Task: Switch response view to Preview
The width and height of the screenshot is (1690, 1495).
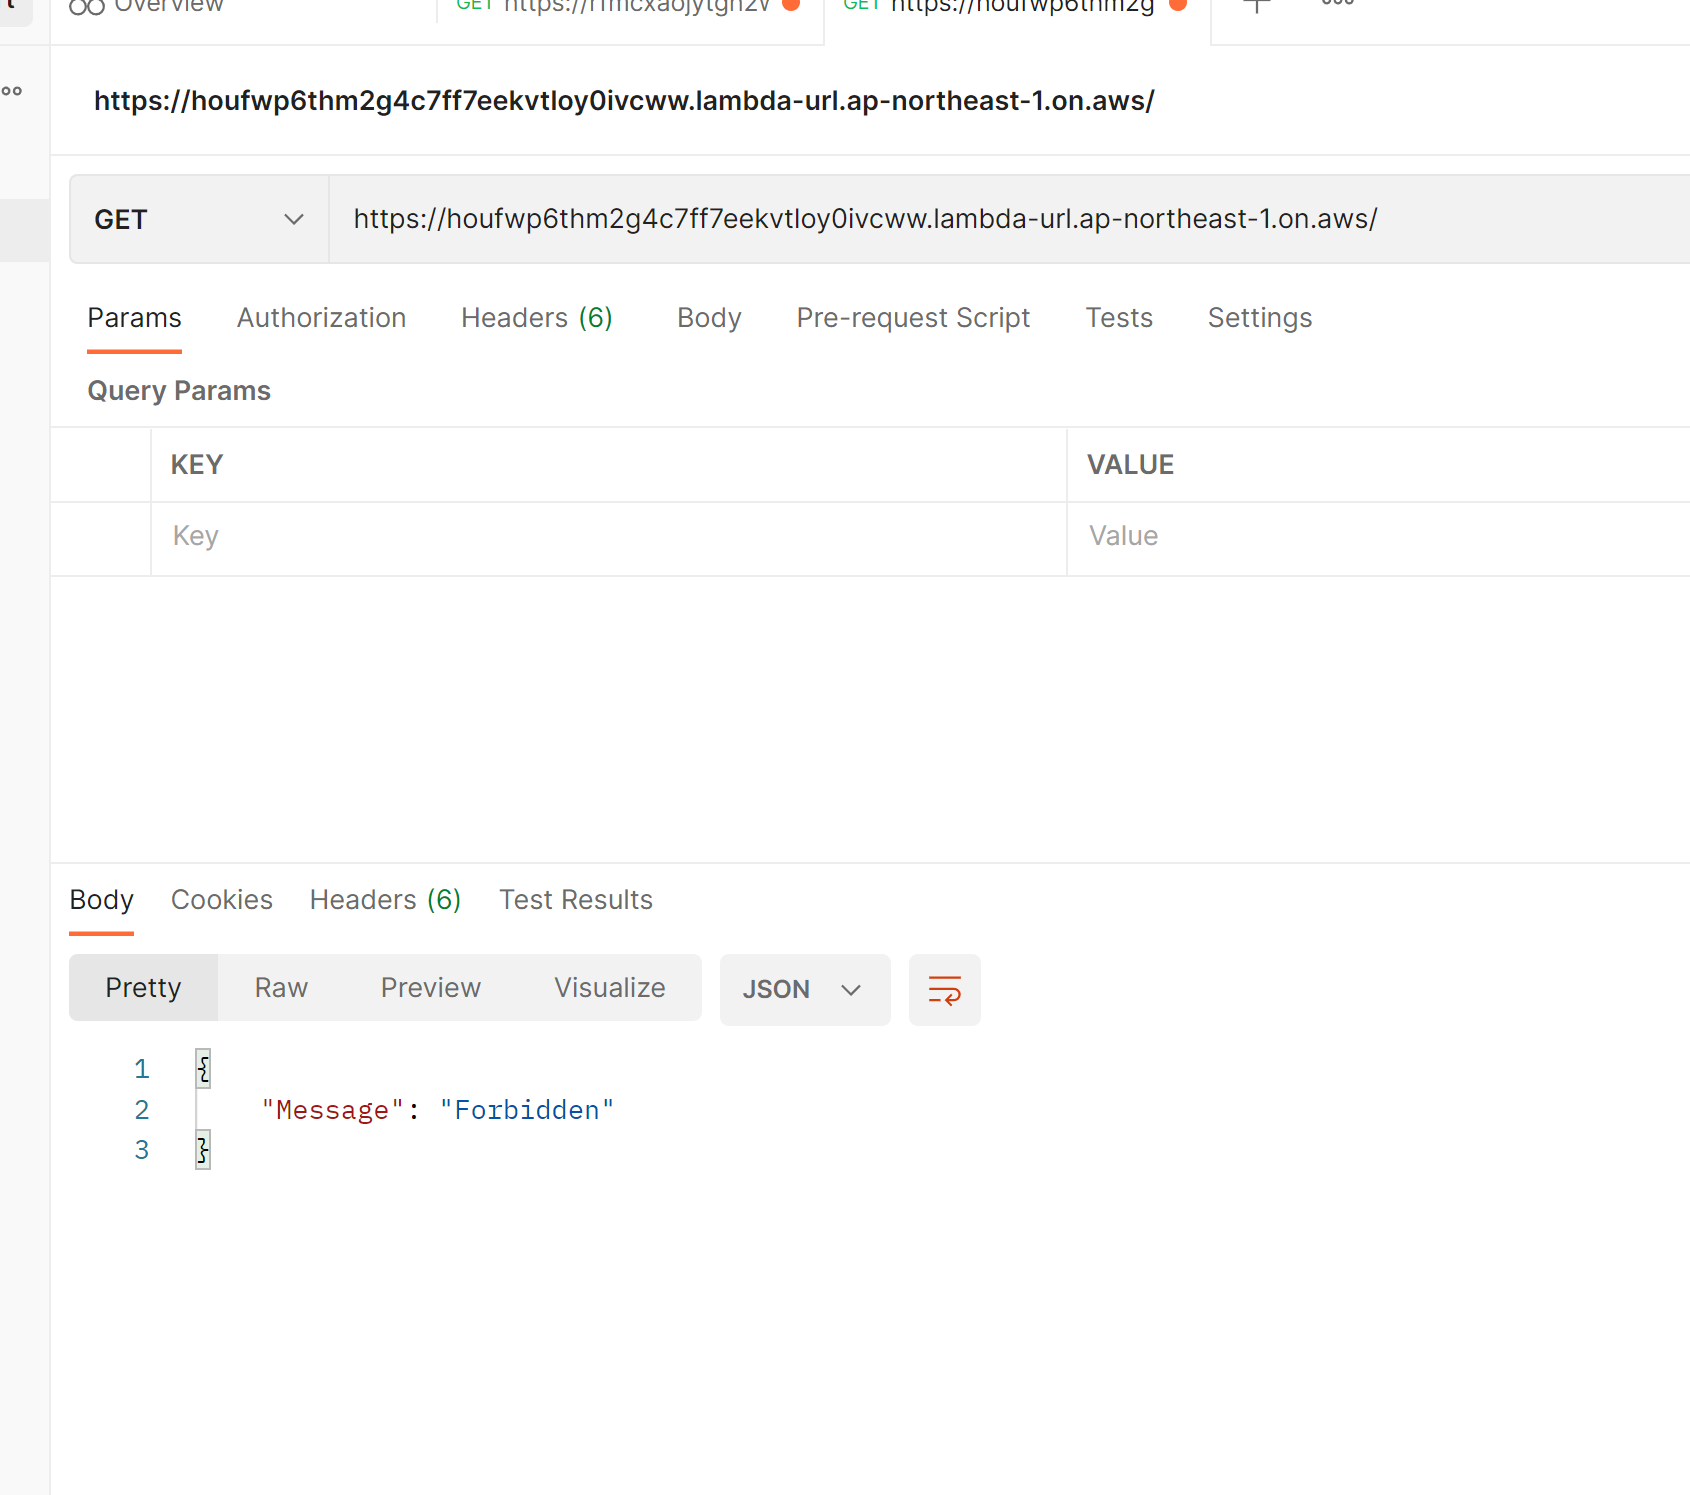Action: (430, 988)
